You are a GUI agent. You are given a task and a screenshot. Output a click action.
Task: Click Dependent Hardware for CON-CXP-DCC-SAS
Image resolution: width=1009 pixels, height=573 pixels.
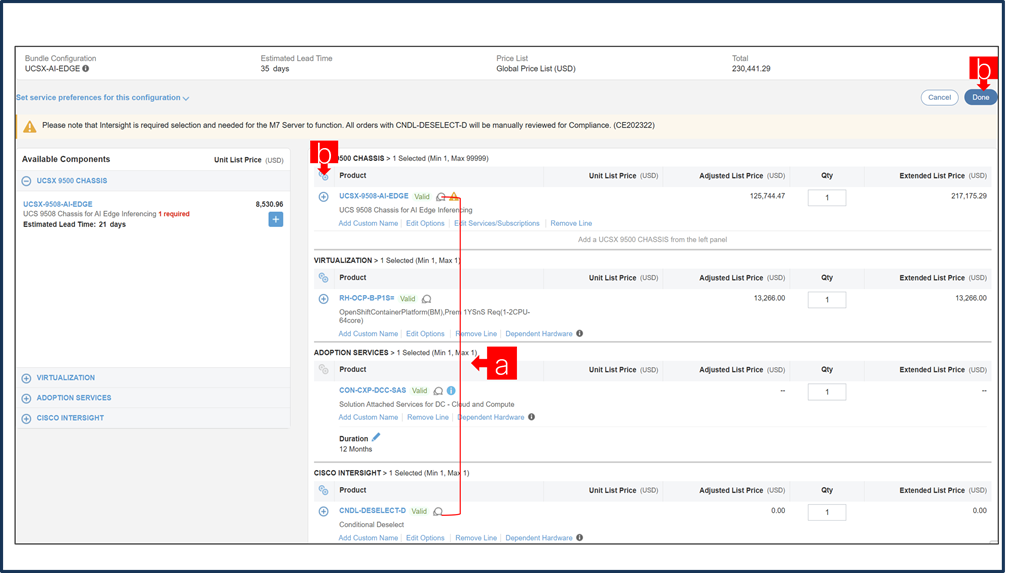[x=491, y=417]
